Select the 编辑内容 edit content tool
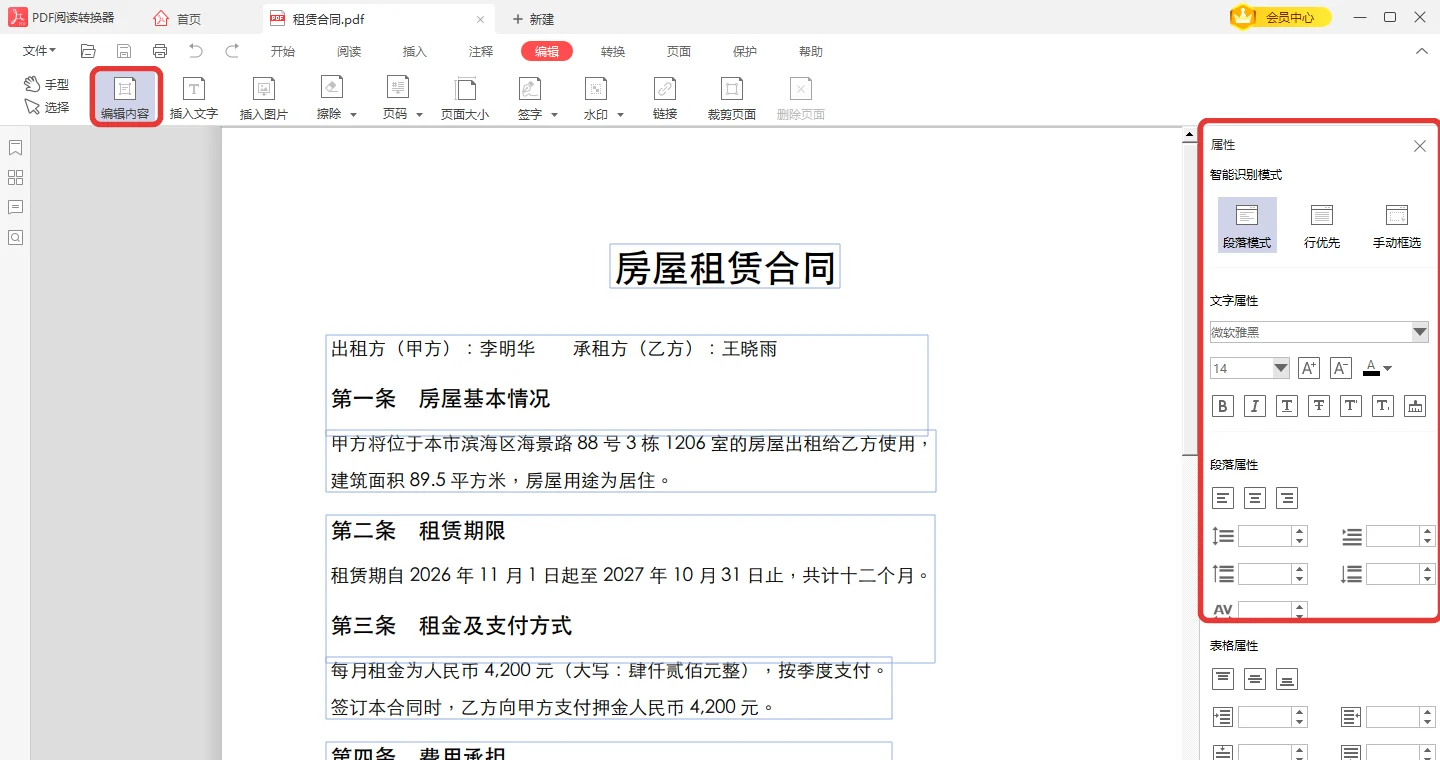 tap(125, 98)
